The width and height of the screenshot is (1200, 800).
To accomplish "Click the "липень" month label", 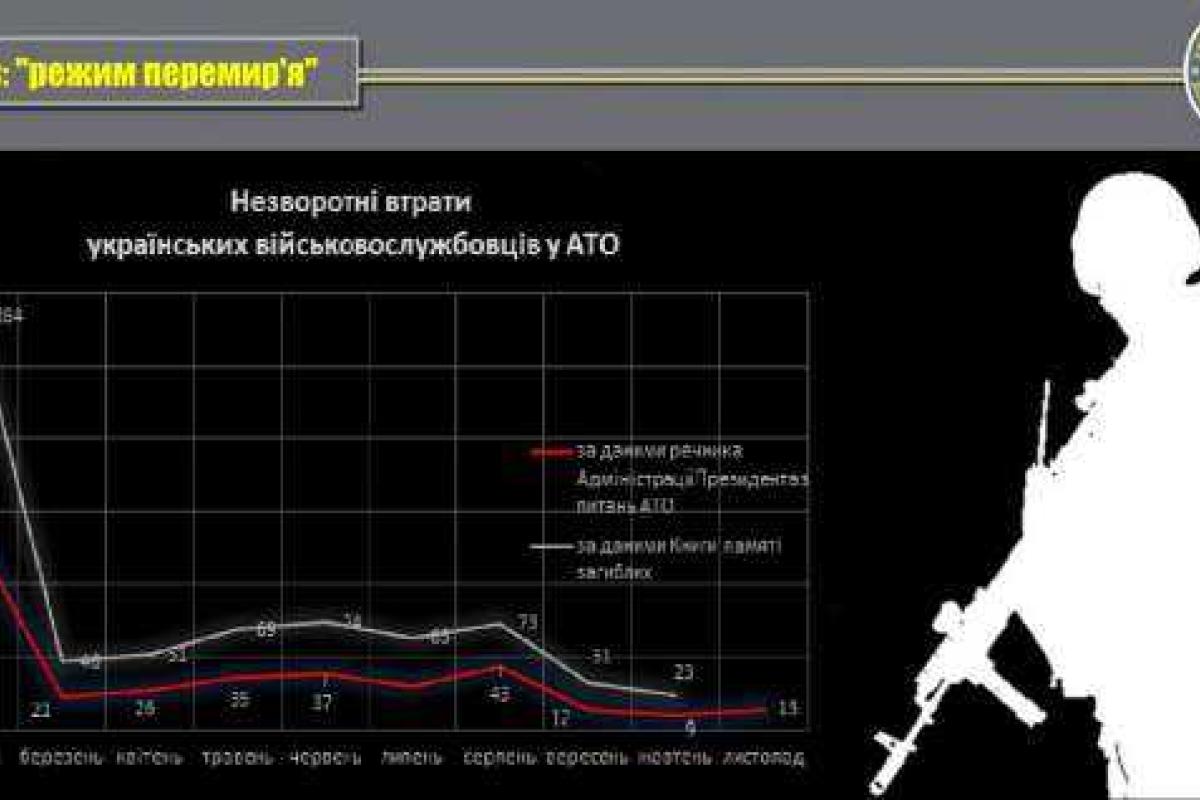I will (x=411, y=757).
